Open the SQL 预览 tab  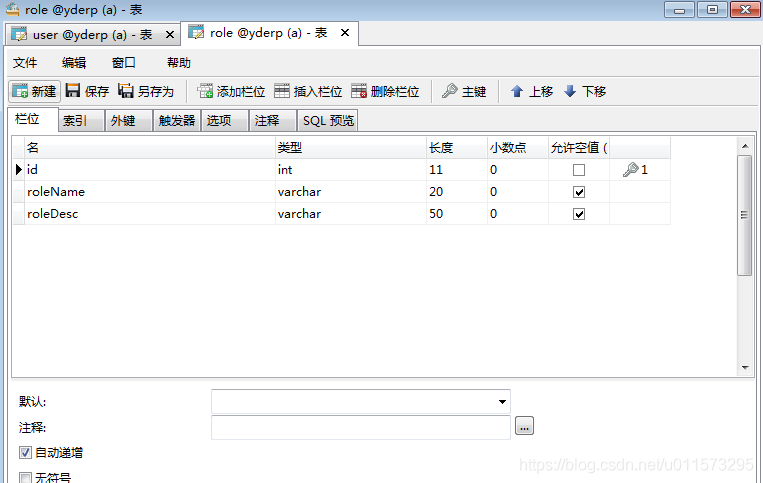pos(328,121)
